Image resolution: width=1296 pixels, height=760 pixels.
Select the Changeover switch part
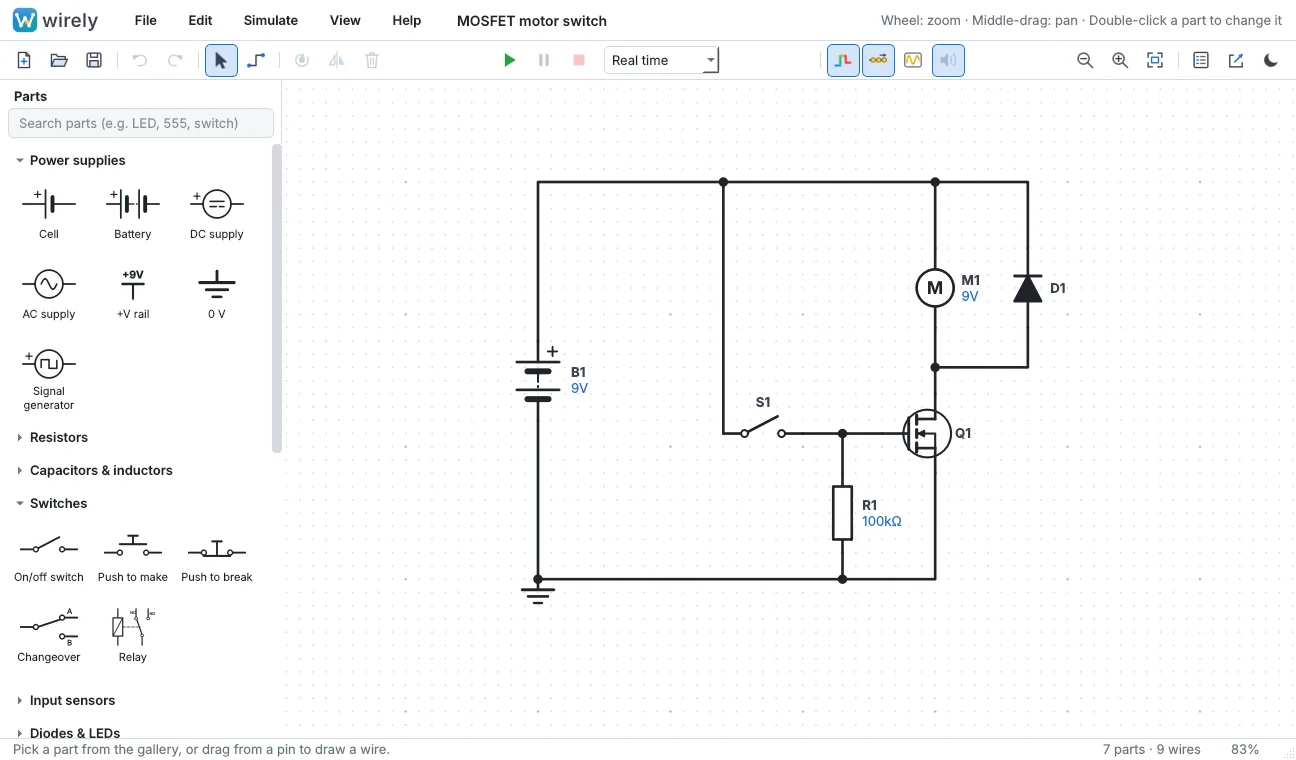[49, 634]
